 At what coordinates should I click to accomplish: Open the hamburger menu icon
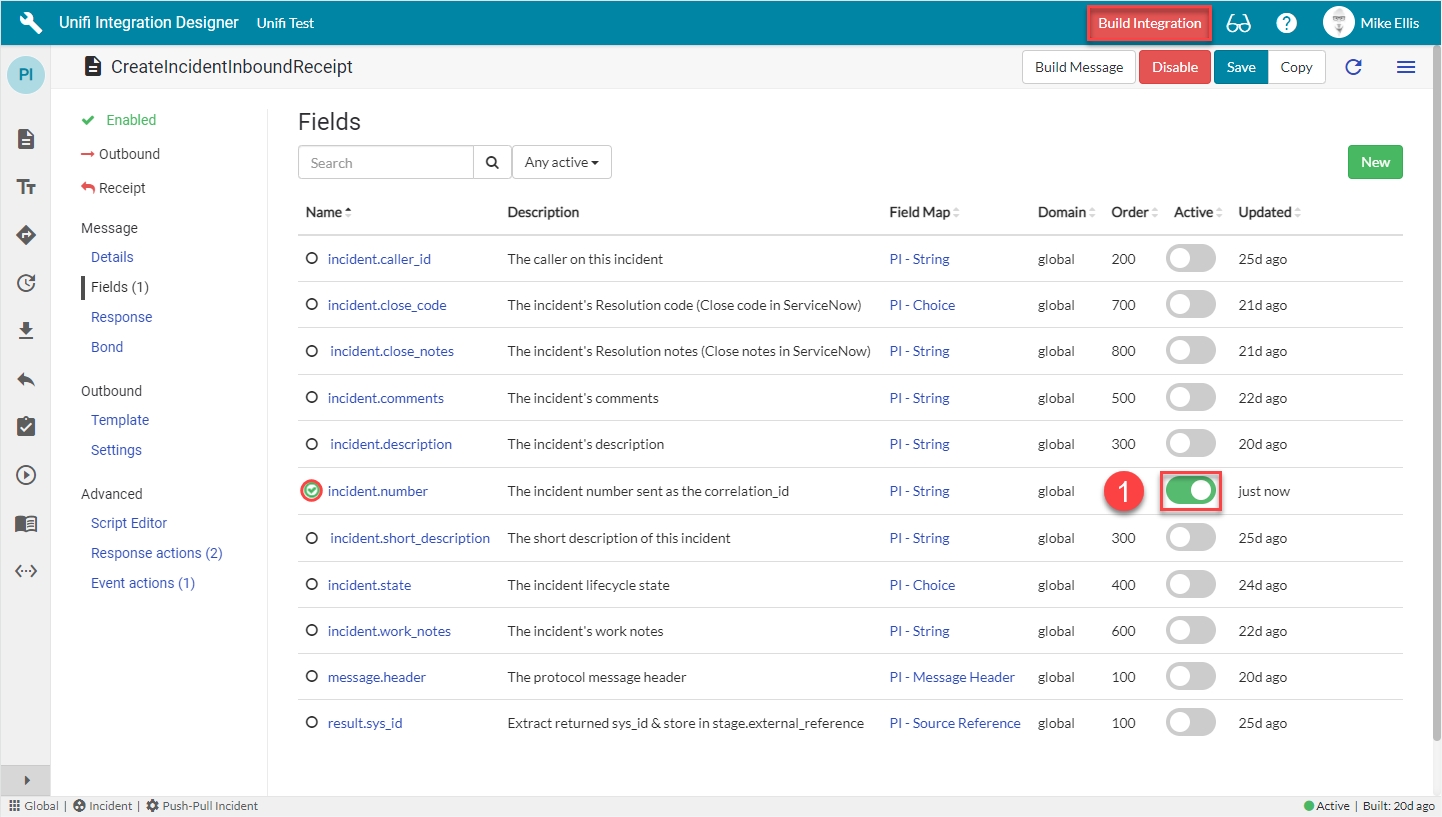[x=1405, y=67]
